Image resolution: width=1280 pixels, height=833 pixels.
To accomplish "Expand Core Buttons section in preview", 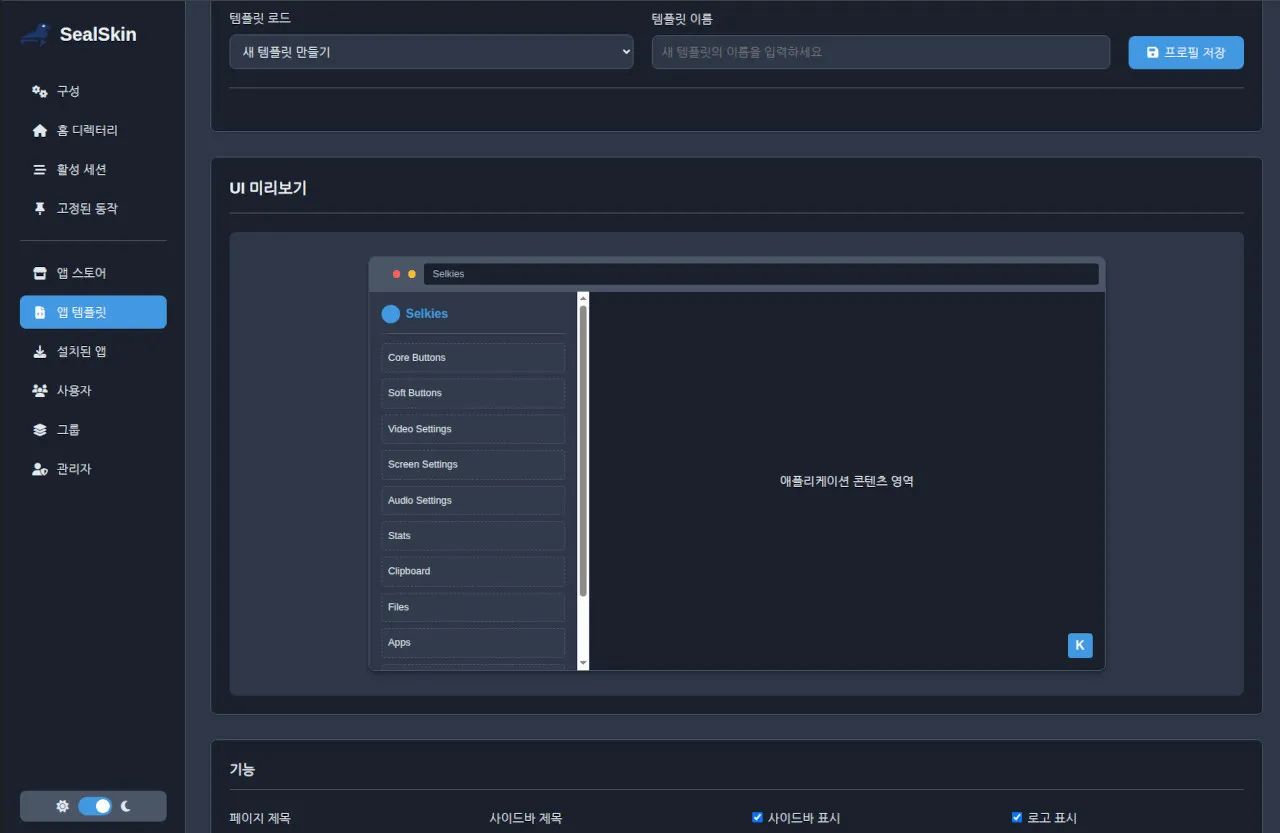I will [473, 358].
